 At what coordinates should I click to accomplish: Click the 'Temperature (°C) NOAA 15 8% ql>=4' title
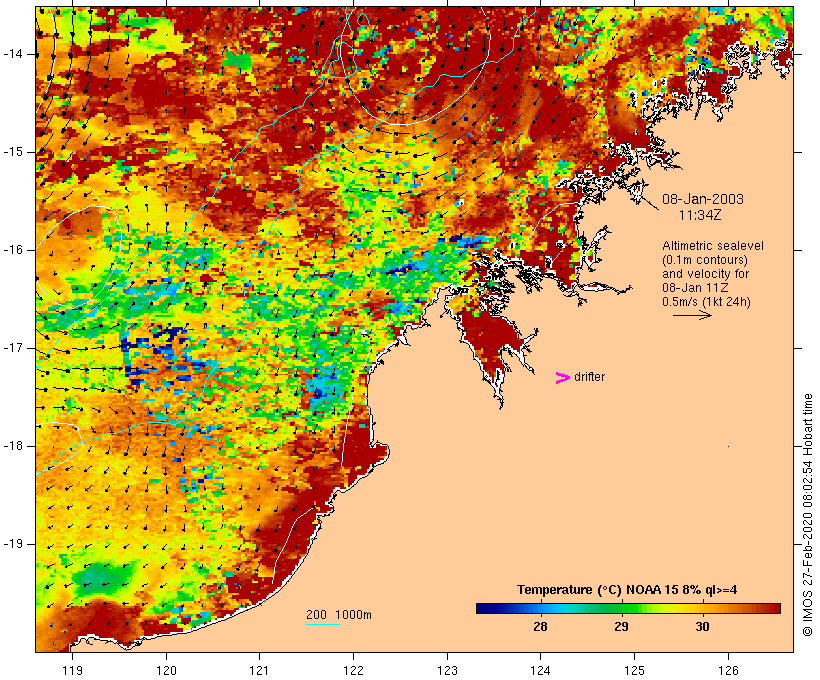627,590
